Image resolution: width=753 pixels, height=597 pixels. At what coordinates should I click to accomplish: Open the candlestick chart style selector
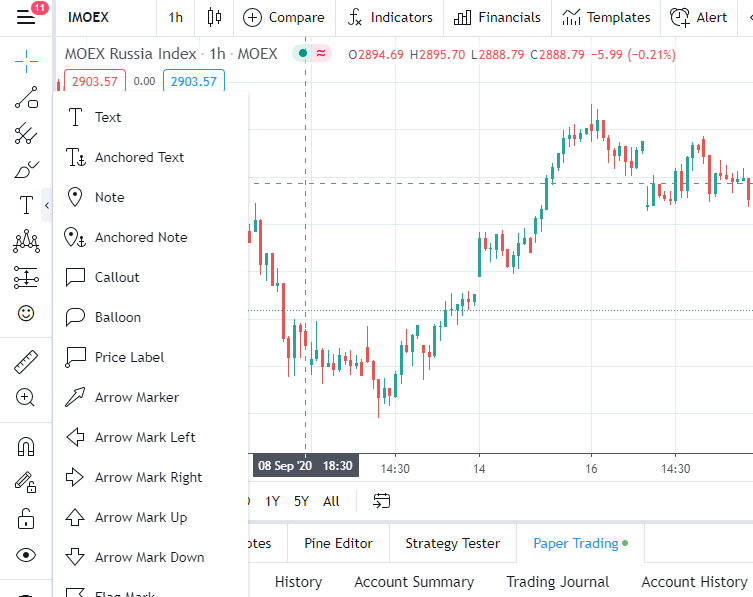coord(212,17)
